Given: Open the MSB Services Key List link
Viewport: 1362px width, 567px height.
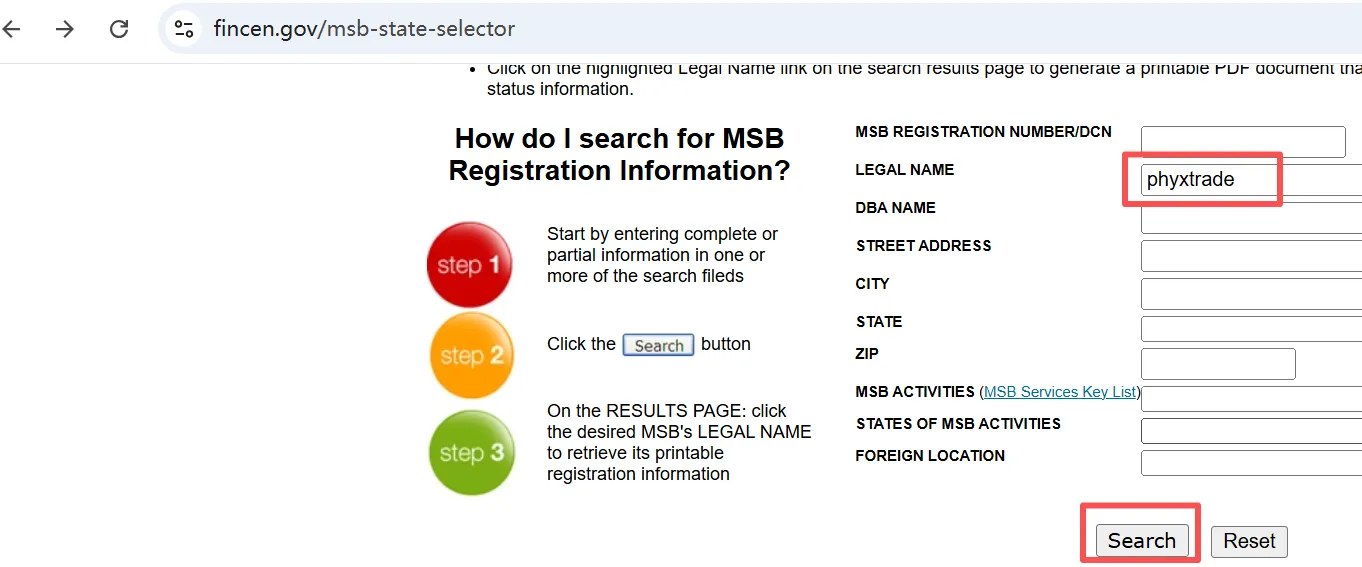Looking at the screenshot, I should point(1060,392).
